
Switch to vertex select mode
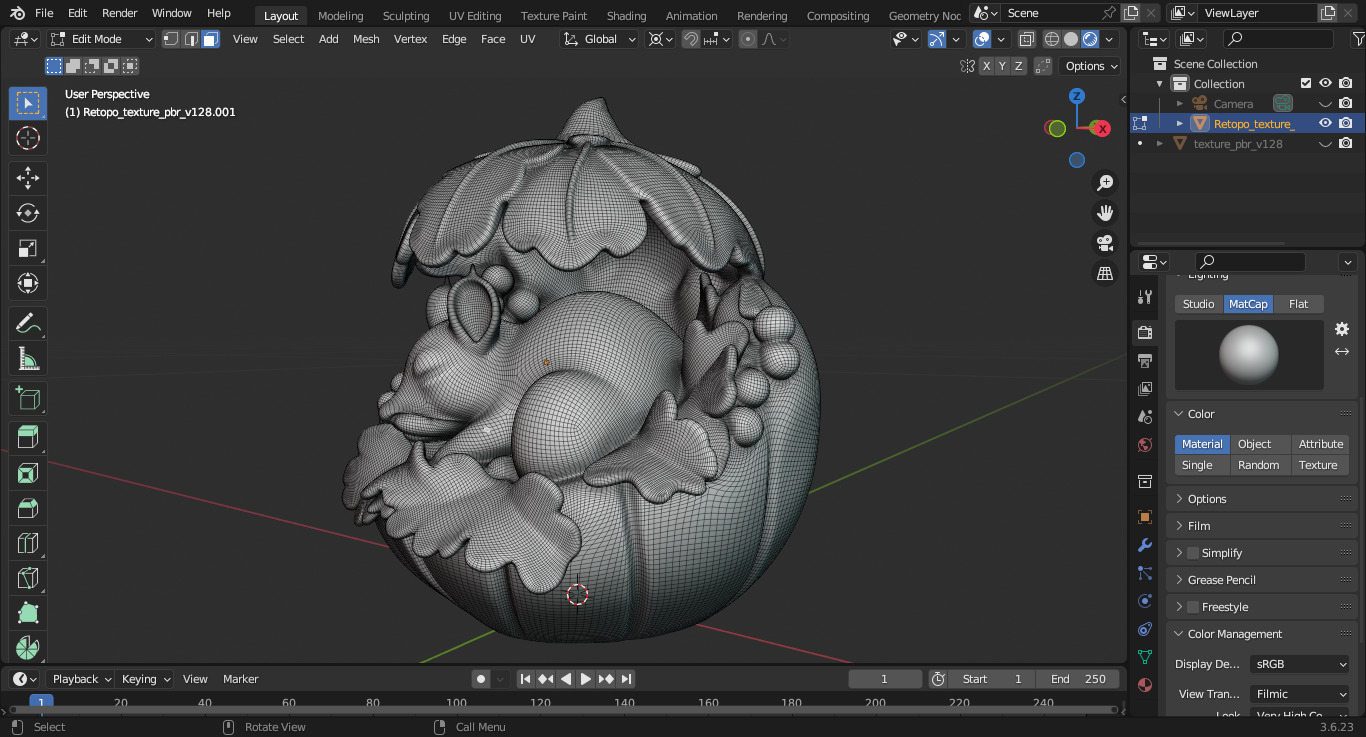coord(171,39)
